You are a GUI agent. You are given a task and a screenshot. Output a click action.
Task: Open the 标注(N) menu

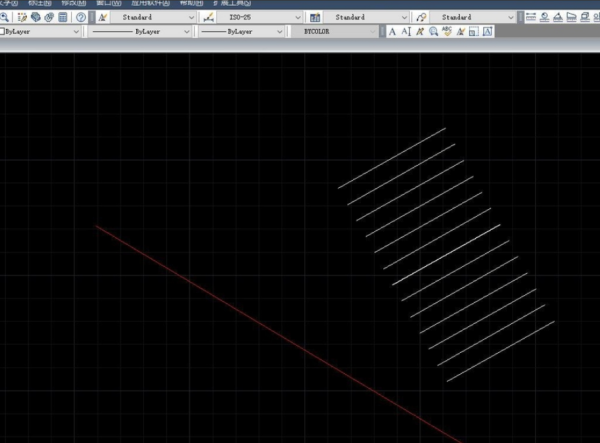[40, 3]
